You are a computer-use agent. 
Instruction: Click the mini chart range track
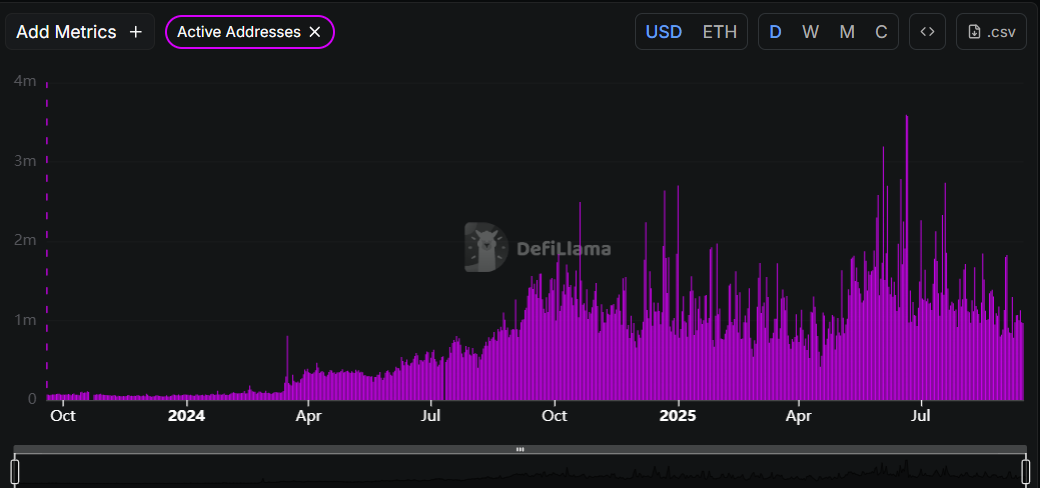click(520, 473)
